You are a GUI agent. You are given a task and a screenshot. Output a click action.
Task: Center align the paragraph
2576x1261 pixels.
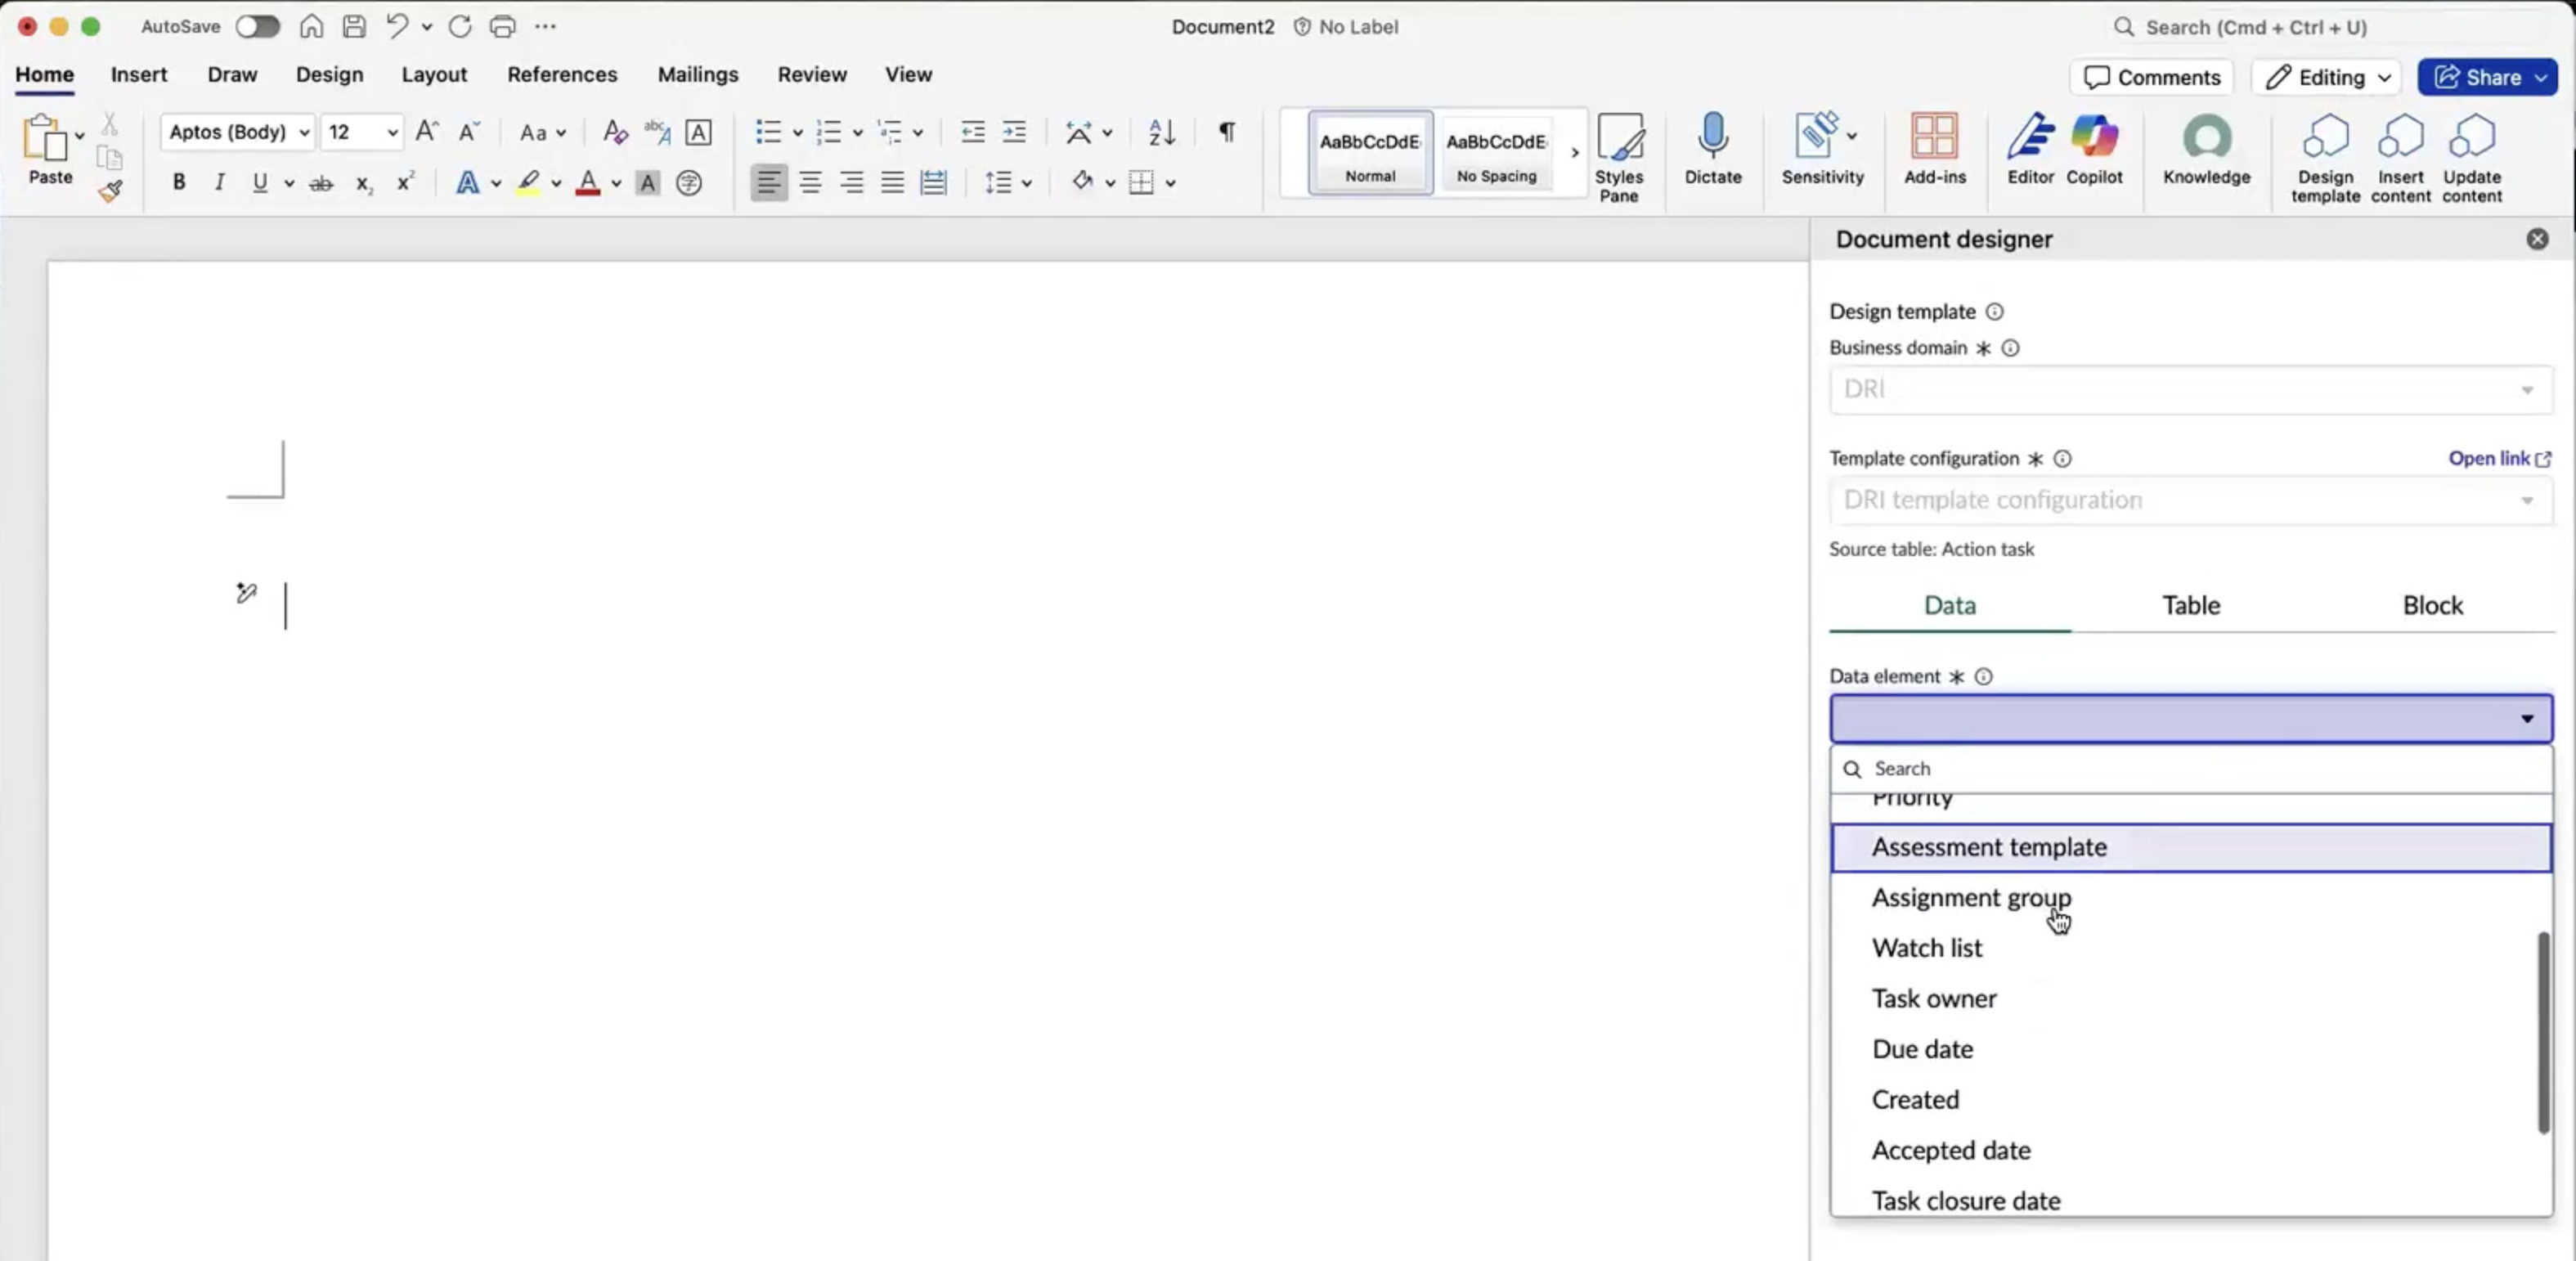(x=810, y=182)
